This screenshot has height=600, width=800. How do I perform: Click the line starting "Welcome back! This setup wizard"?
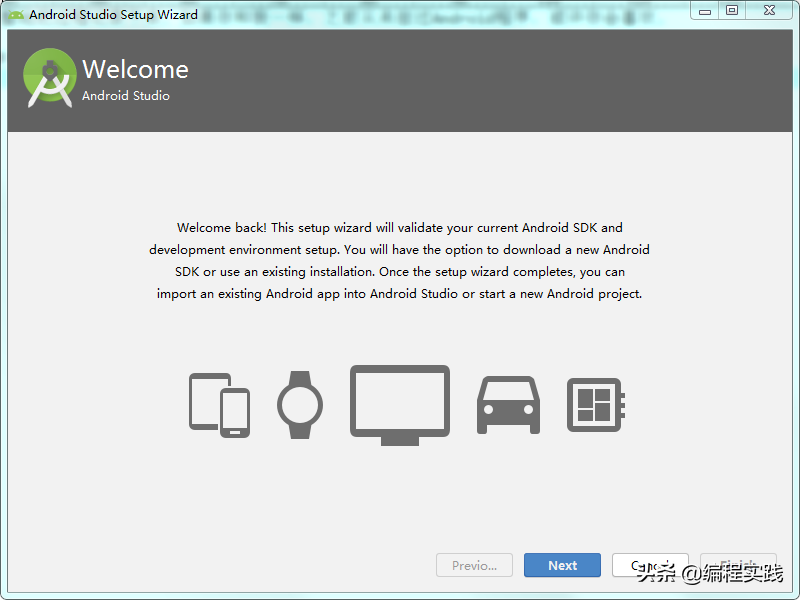click(399, 228)
